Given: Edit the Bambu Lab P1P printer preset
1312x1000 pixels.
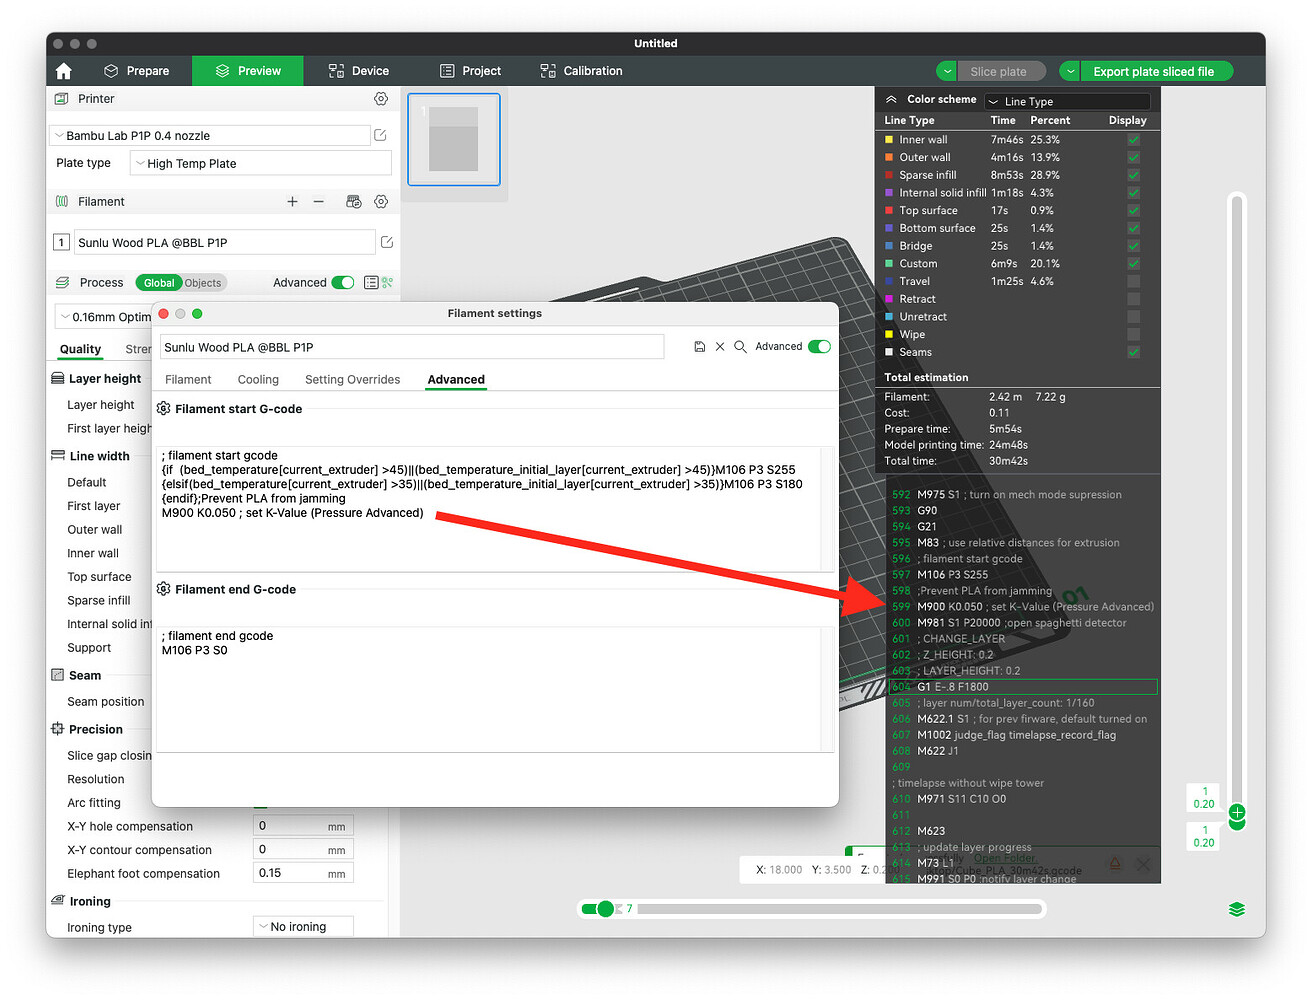Looking at the screenshot, I should 380,135.
